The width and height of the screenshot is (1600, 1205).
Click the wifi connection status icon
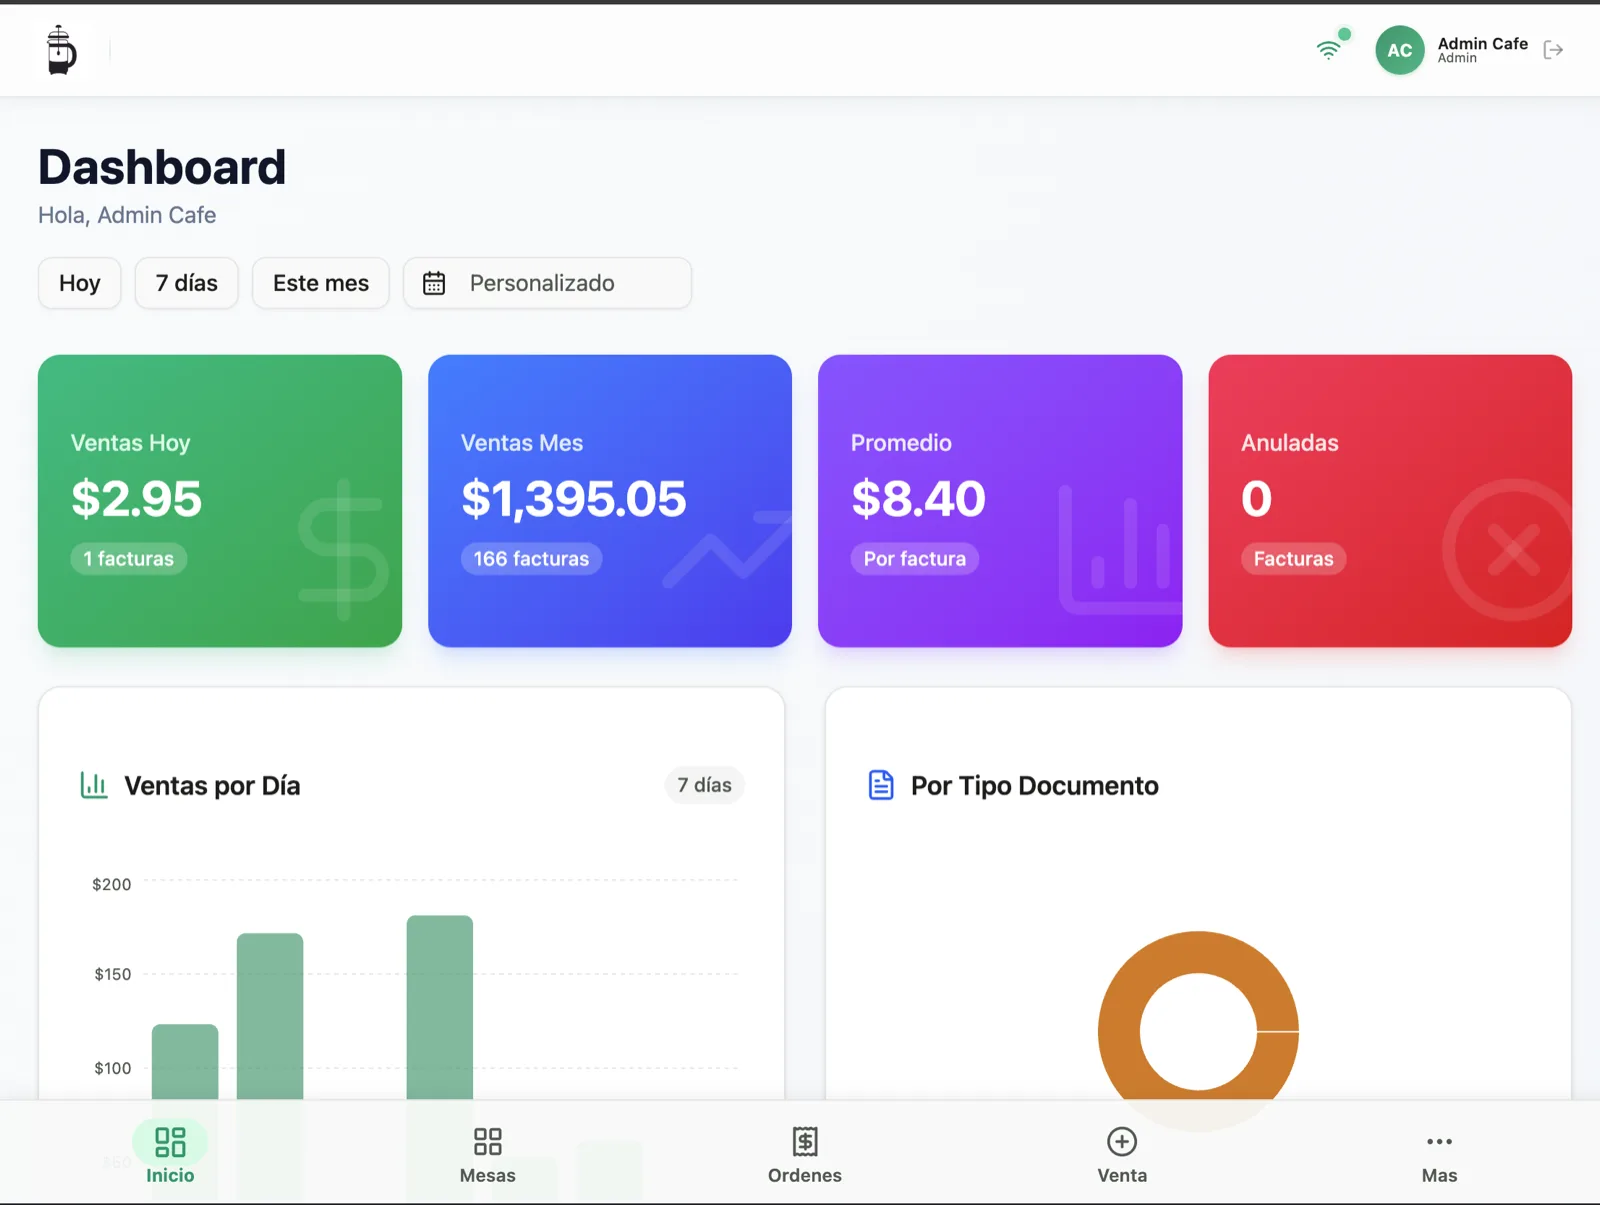click(x=1329, y=49)
